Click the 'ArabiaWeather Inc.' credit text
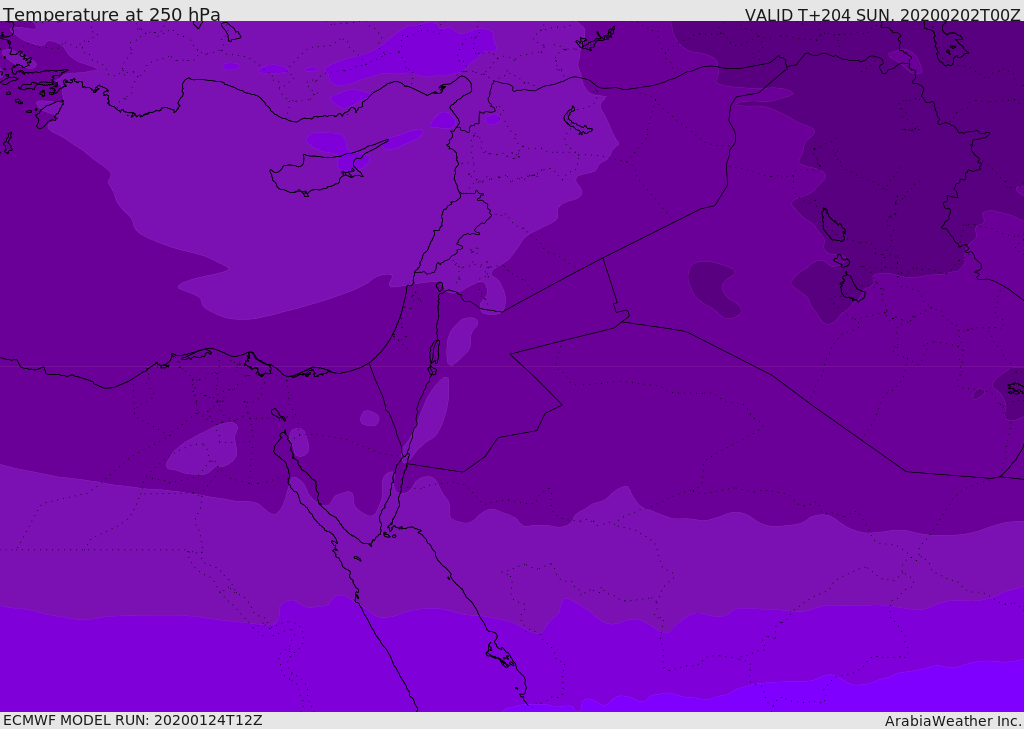 pyautogui.click(x=953, y=721)
